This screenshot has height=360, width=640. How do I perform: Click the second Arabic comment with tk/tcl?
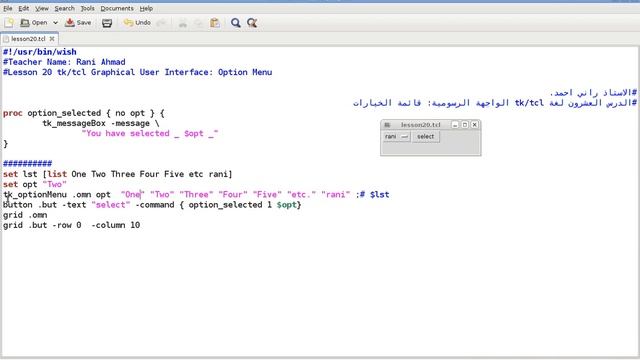(x=495, y=103)
